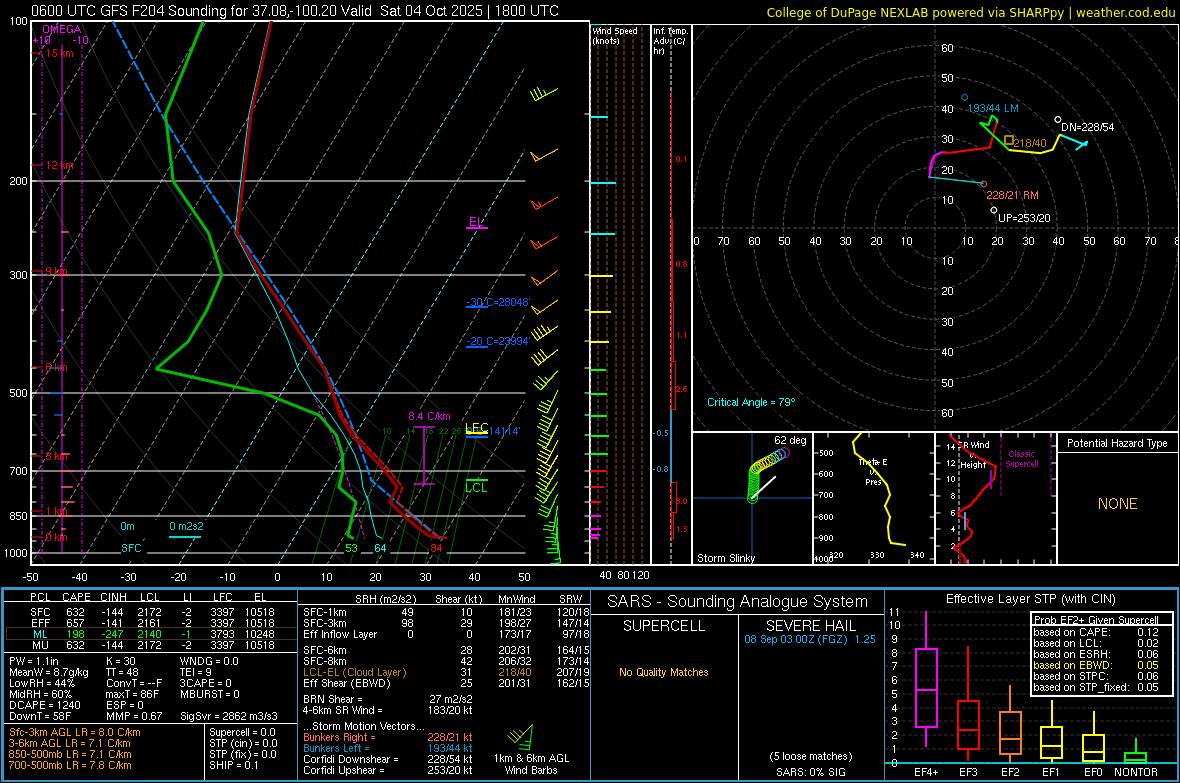Click the 228/21 RM hodograph label

pos(1012,195)
